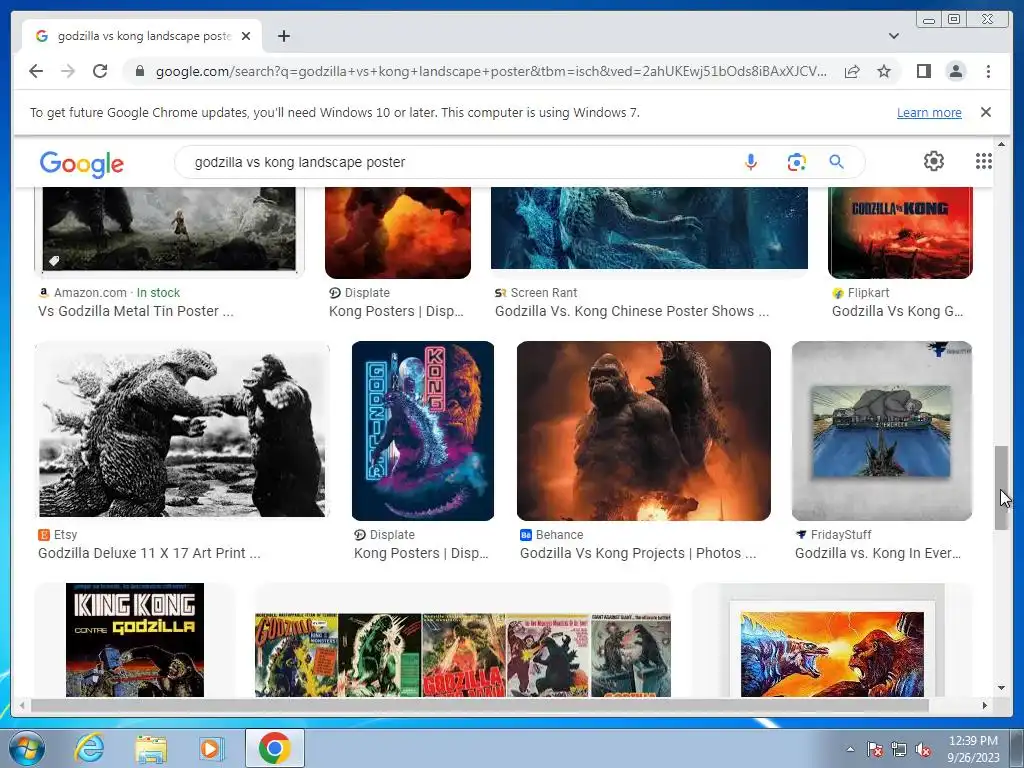This screenshot has width=1024, height=768.
Task: Show hidden system tray icons
Action: point(850,749)
